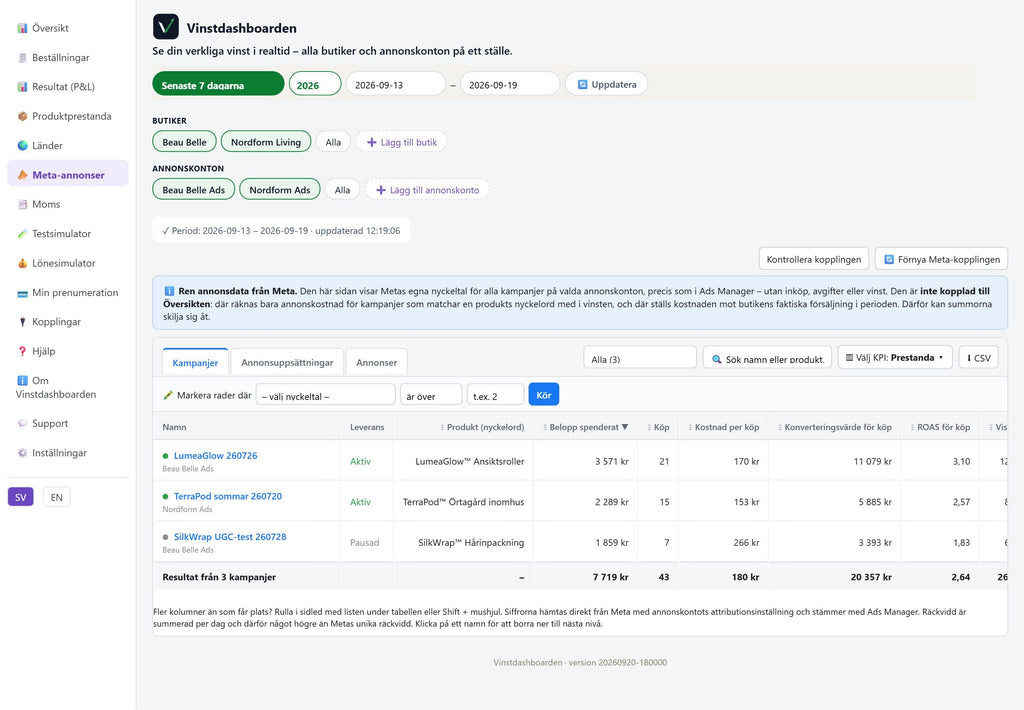
Task: Select Alla under Annonskonton
Action: [342, 189]
